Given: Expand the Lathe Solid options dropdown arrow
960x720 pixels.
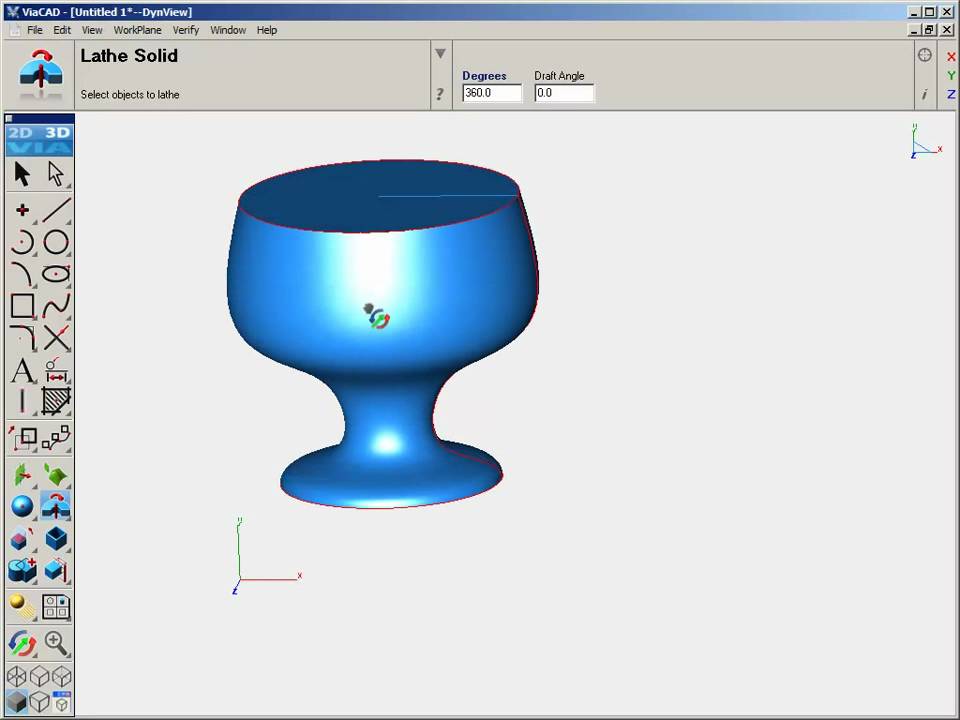Looking at the screenshot, I should click(x=440, y=54).
